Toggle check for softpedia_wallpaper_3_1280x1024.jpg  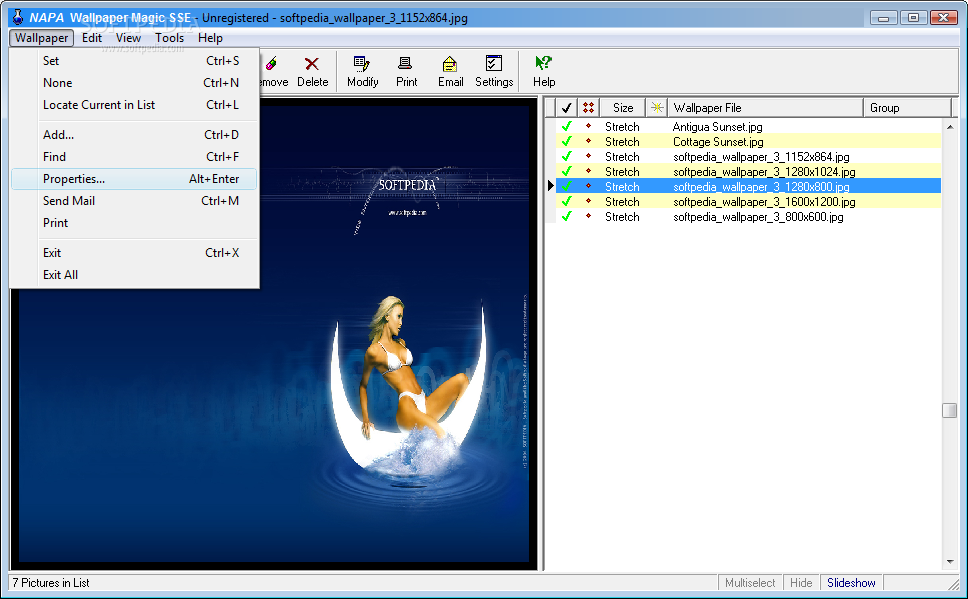point(566,172)
